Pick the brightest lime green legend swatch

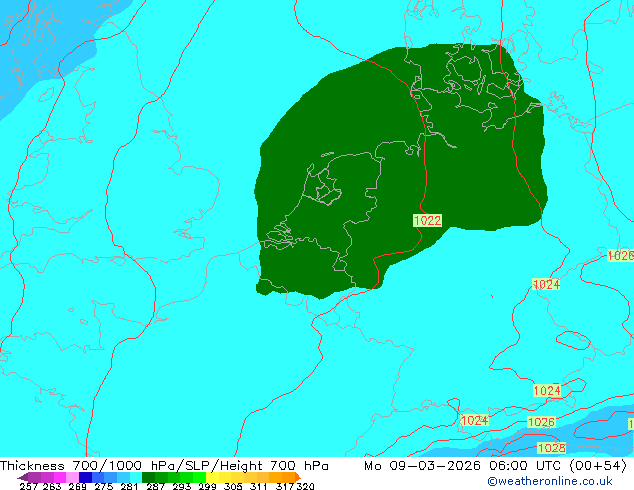pyautogui.click(x=199, y=477)
